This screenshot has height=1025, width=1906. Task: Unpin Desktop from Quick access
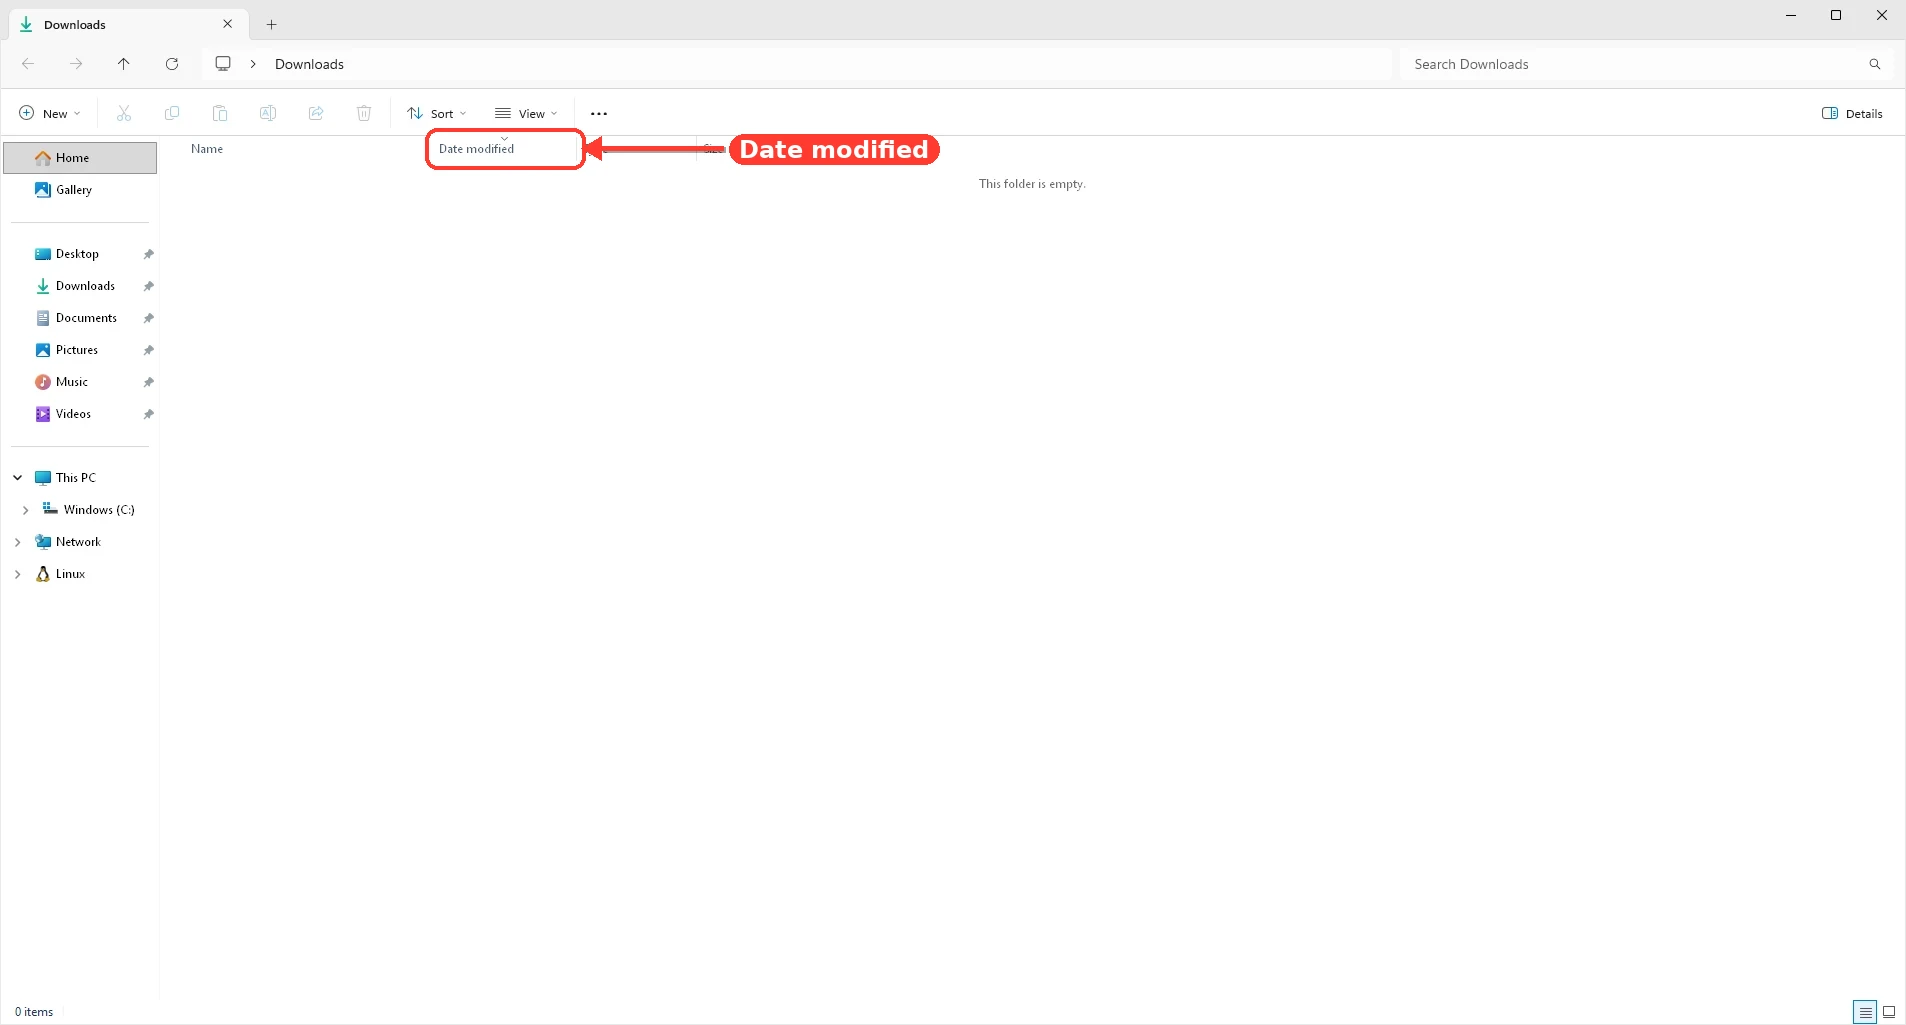[x=149, y=254]
